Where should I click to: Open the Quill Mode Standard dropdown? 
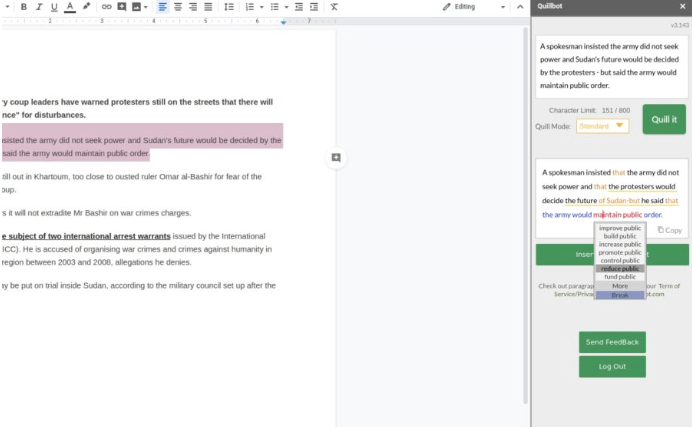point(602,126)
